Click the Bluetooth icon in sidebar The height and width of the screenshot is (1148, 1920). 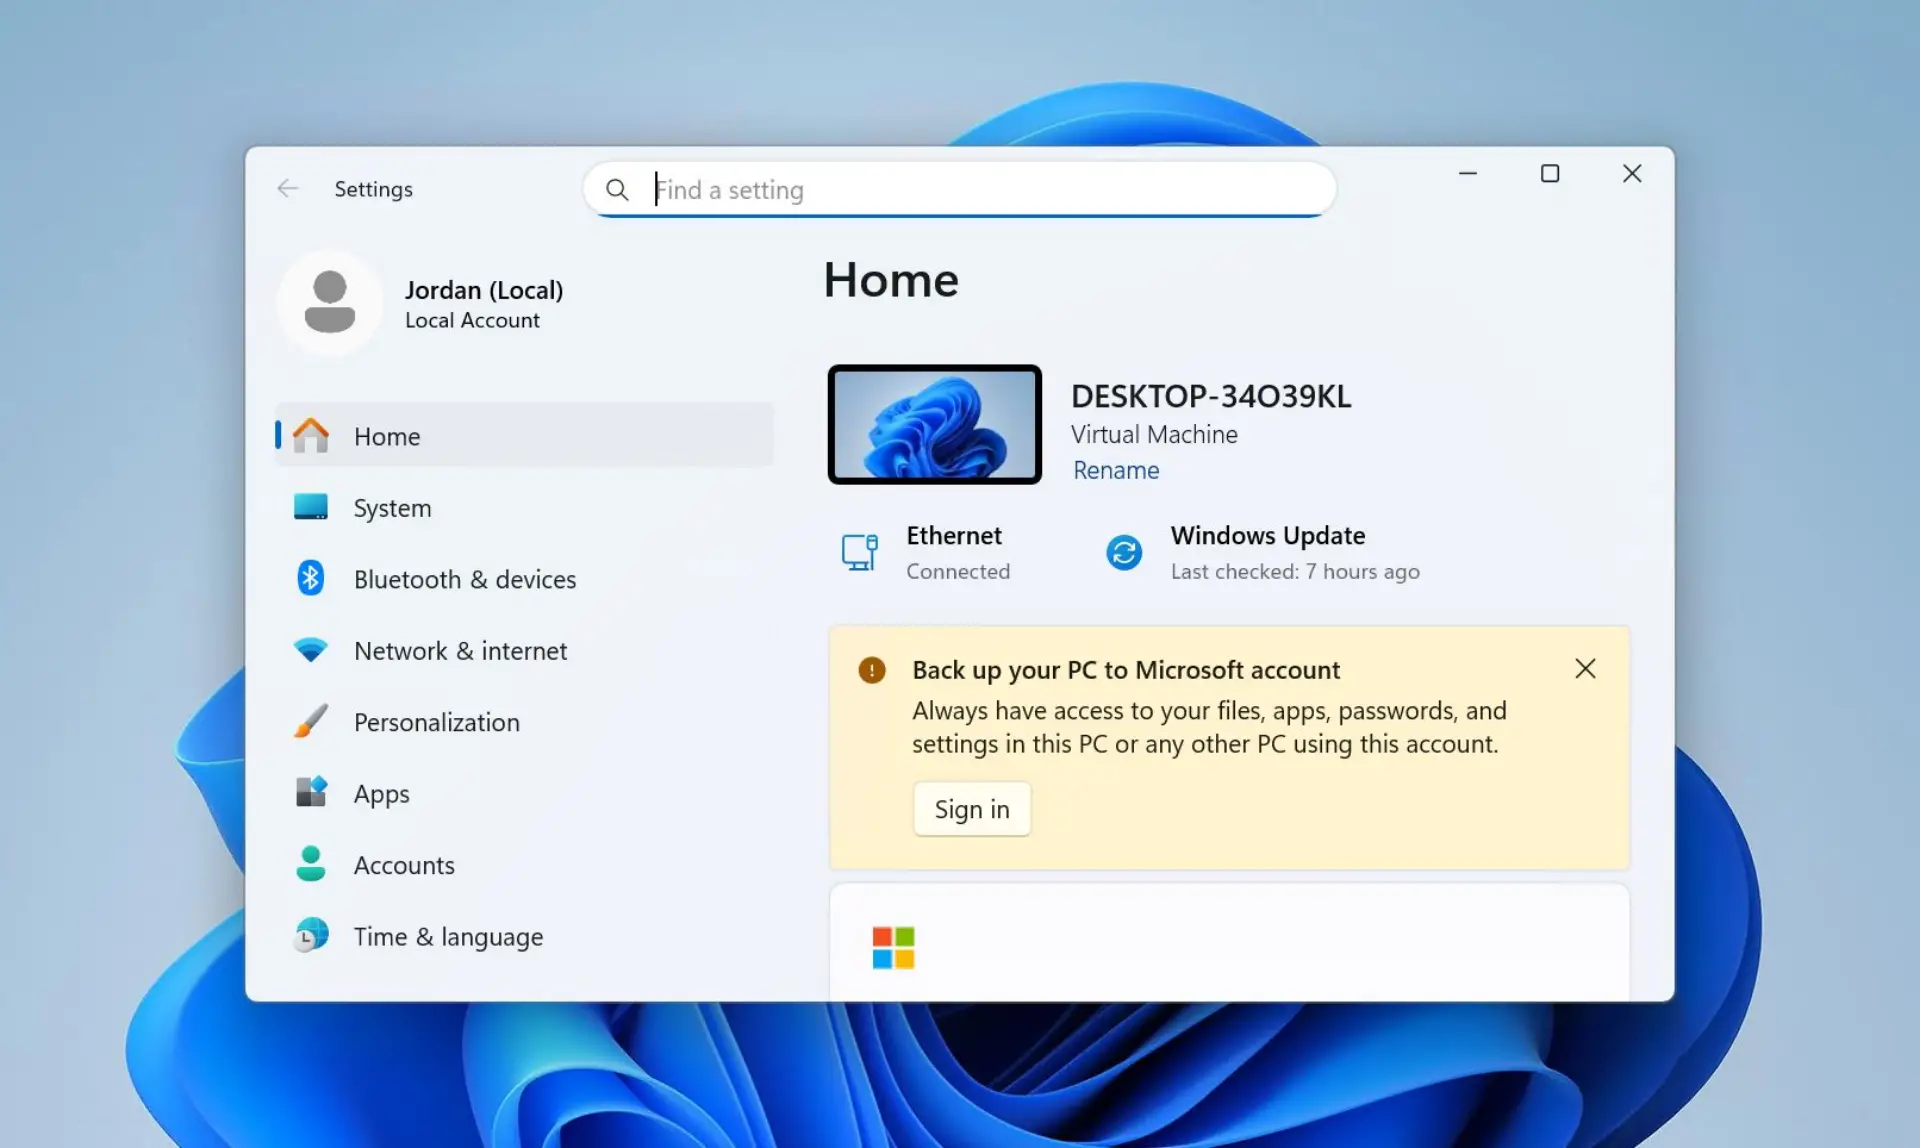[x=310, y=578]
